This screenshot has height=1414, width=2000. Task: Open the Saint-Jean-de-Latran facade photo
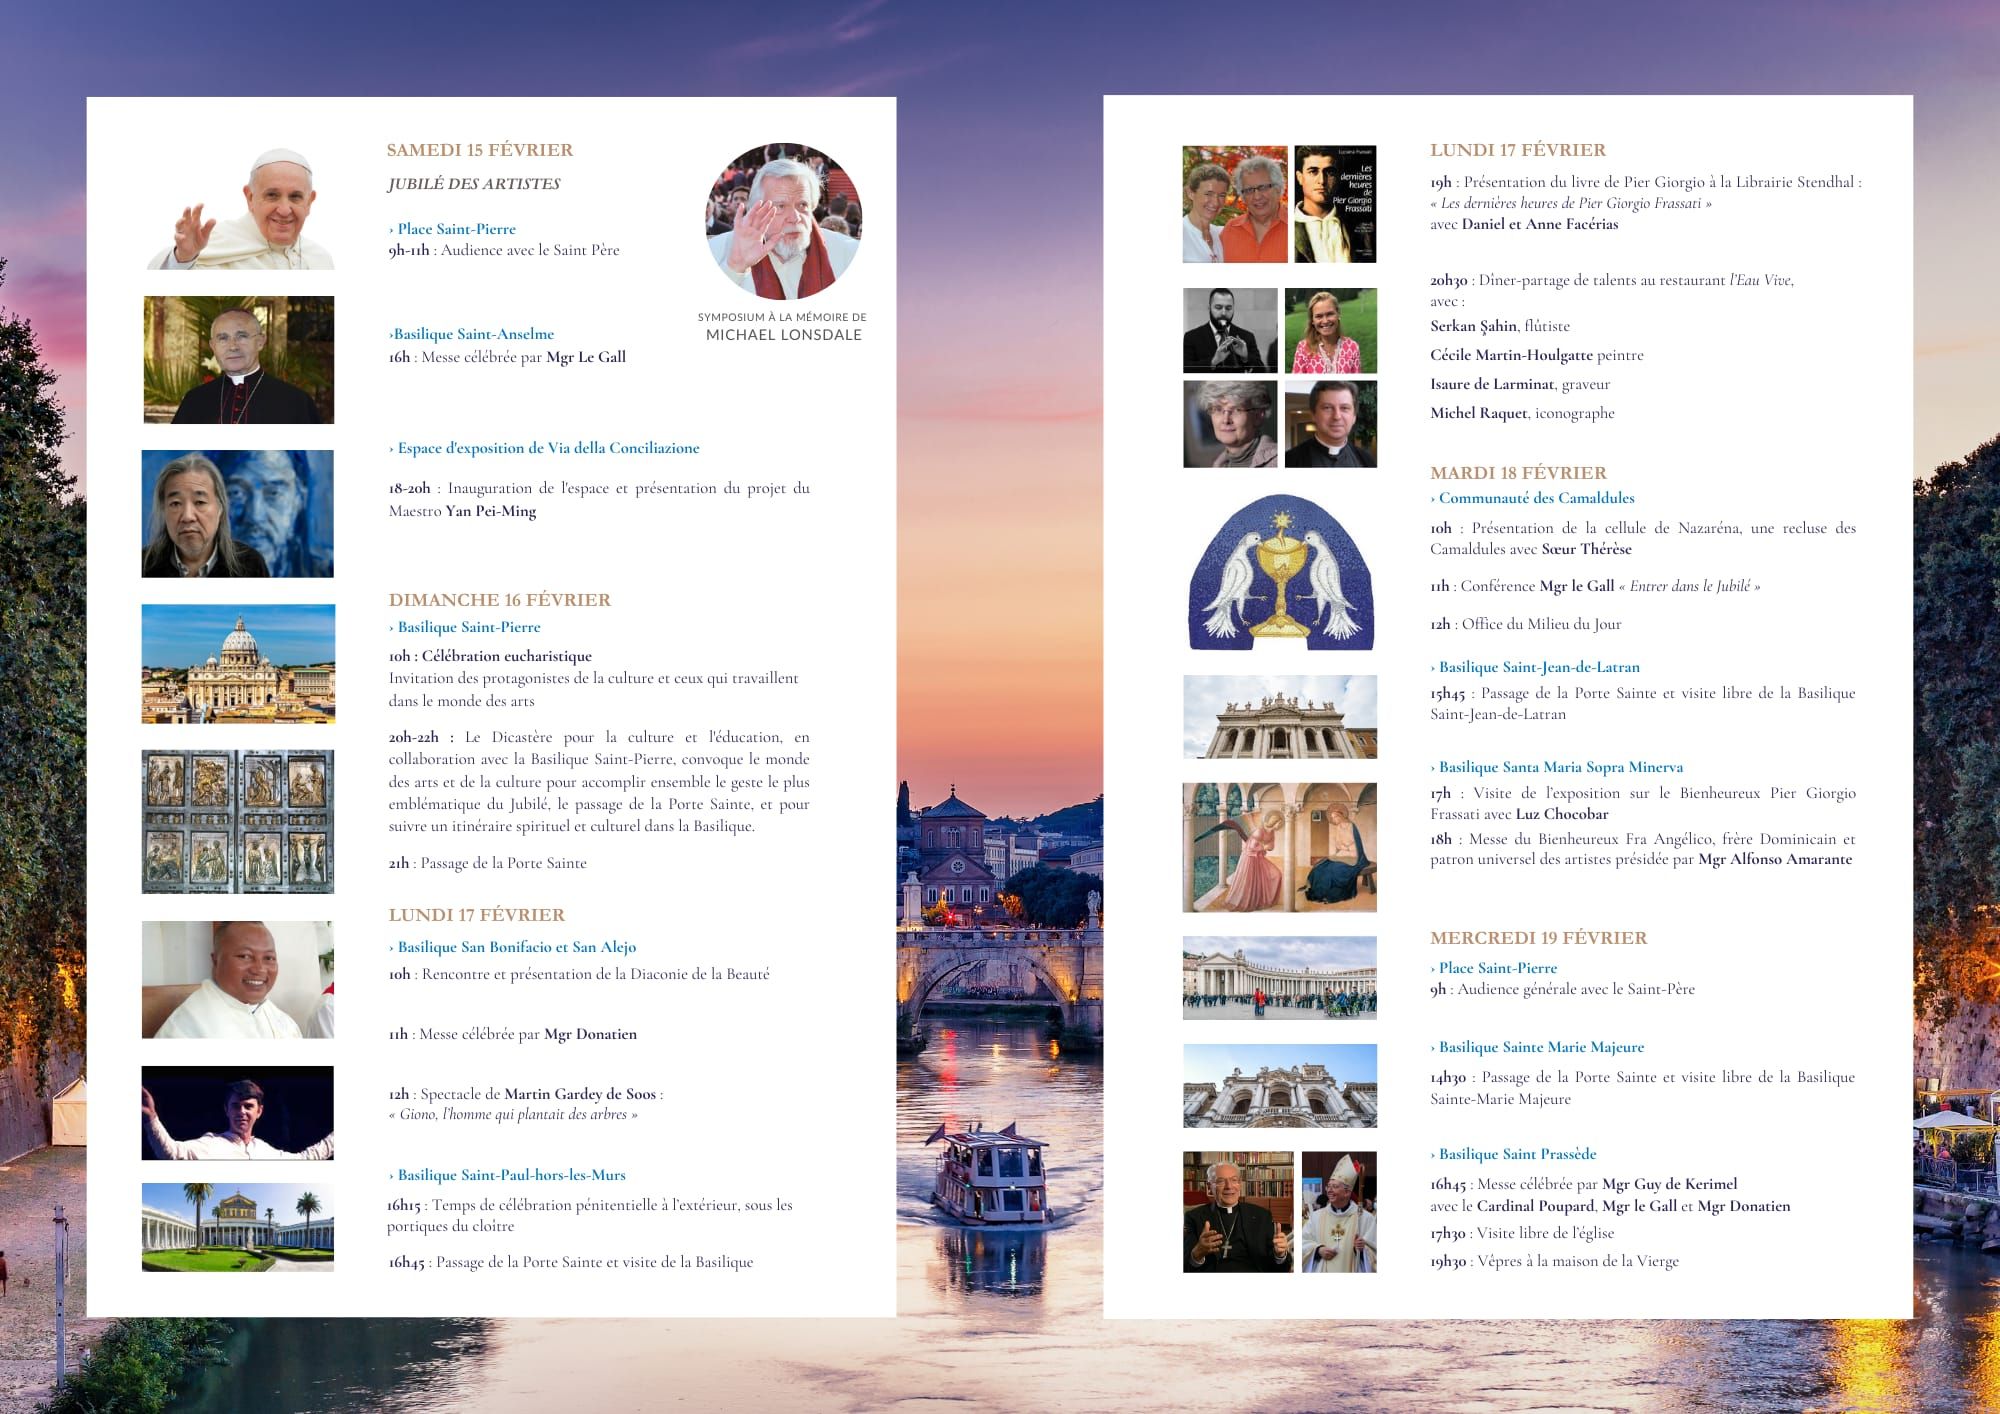pos(1280,716)
